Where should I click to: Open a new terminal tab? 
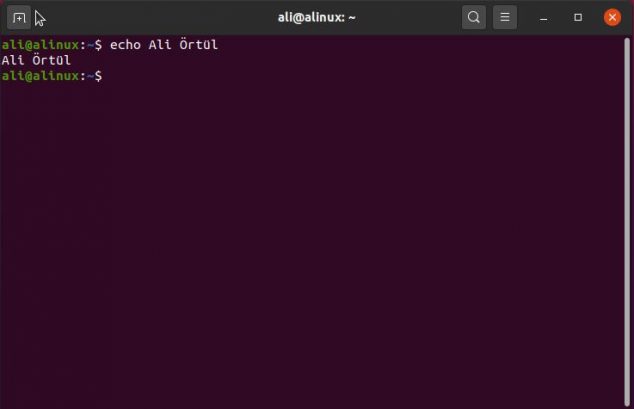pyautogui.click(x=19, y=17)
